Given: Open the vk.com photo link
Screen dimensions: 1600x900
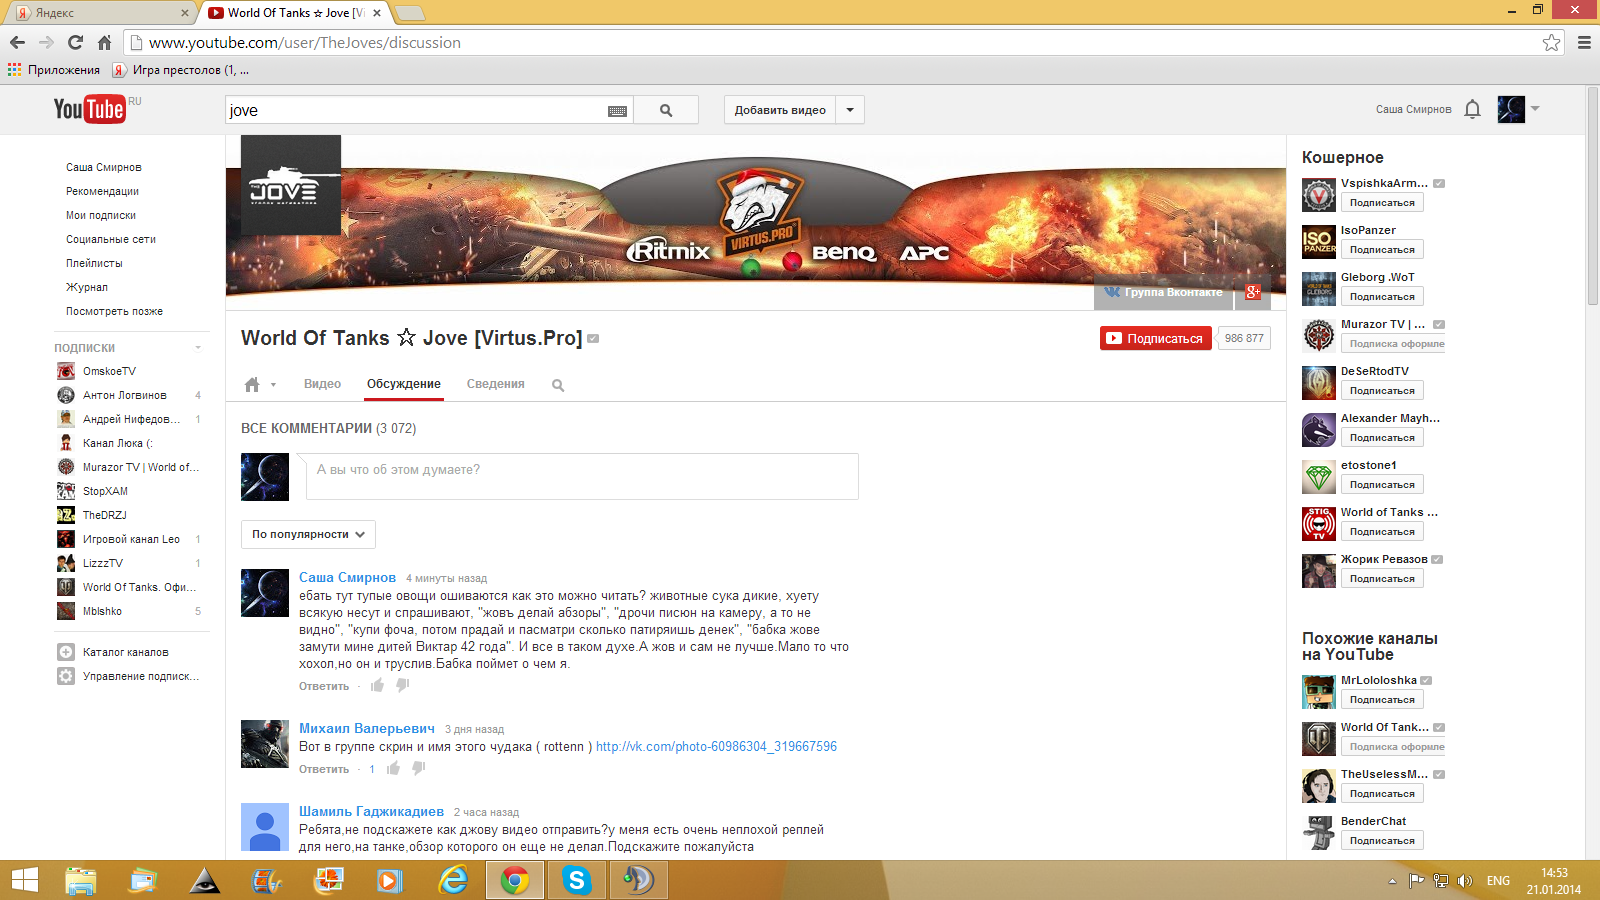Looking at the screenshot, I should 716,746.
